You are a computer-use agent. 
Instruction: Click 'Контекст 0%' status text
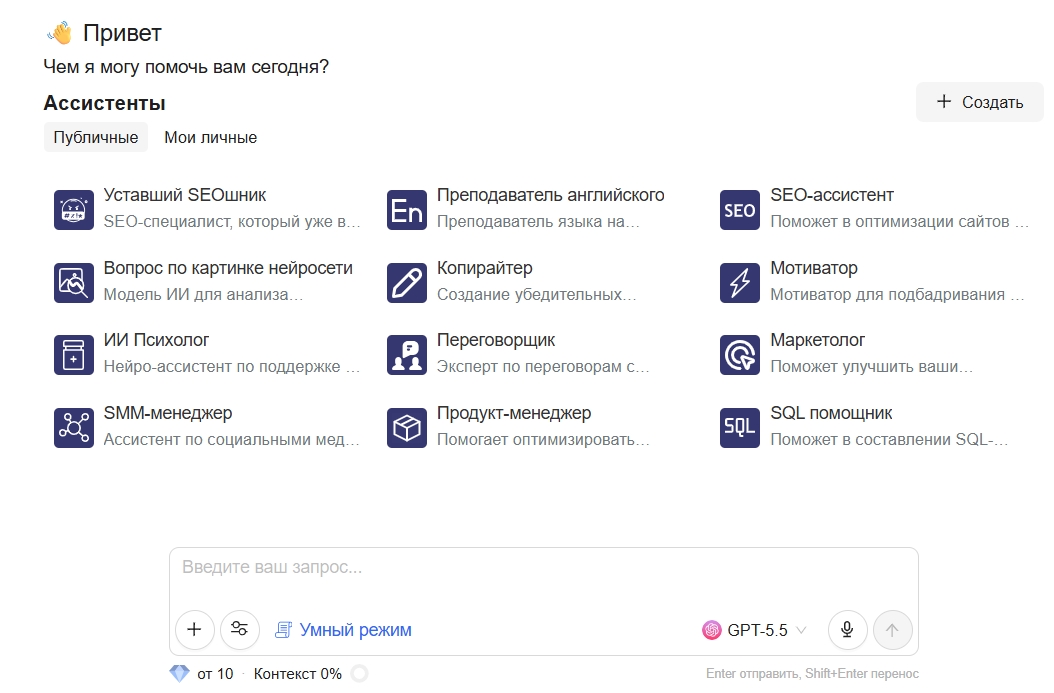tap(298, 674)
